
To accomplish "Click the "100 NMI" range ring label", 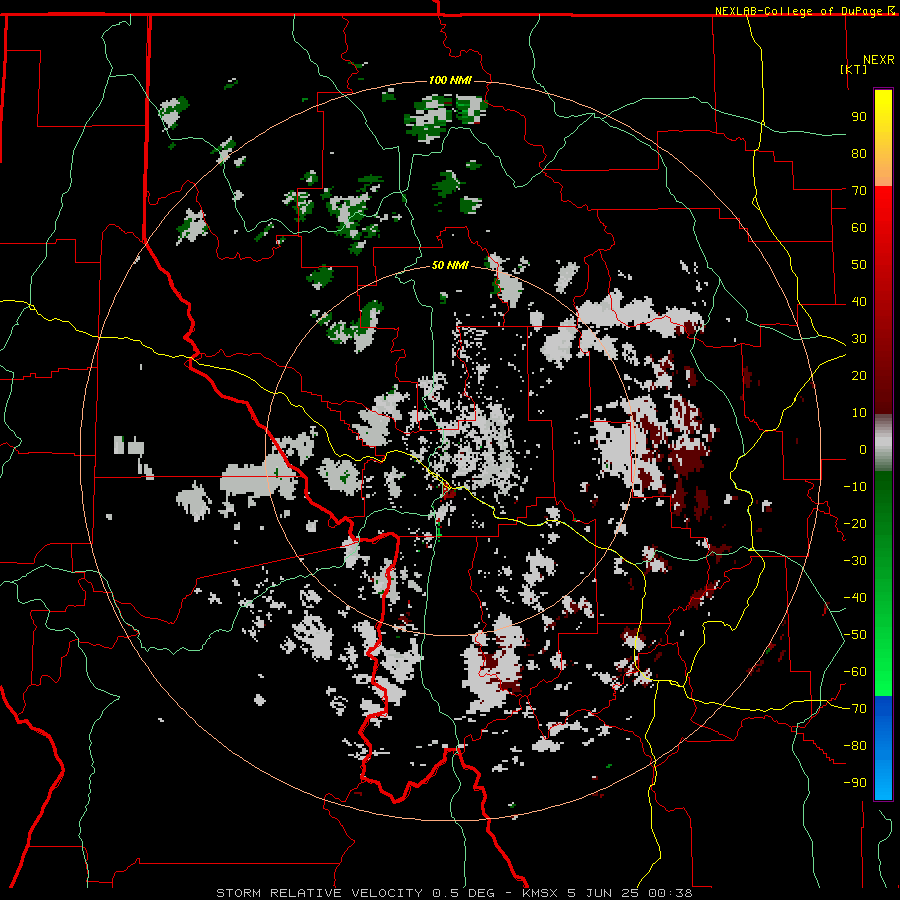I will pos(450,80).
